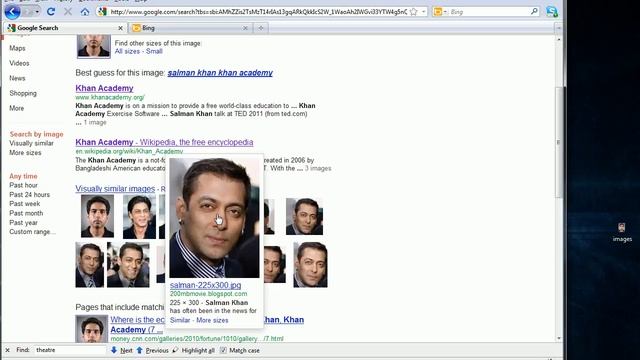Viewport: 640px width, 360px height.
Task: Click Similar link in the image popup
Action: (x=180, y=320)
